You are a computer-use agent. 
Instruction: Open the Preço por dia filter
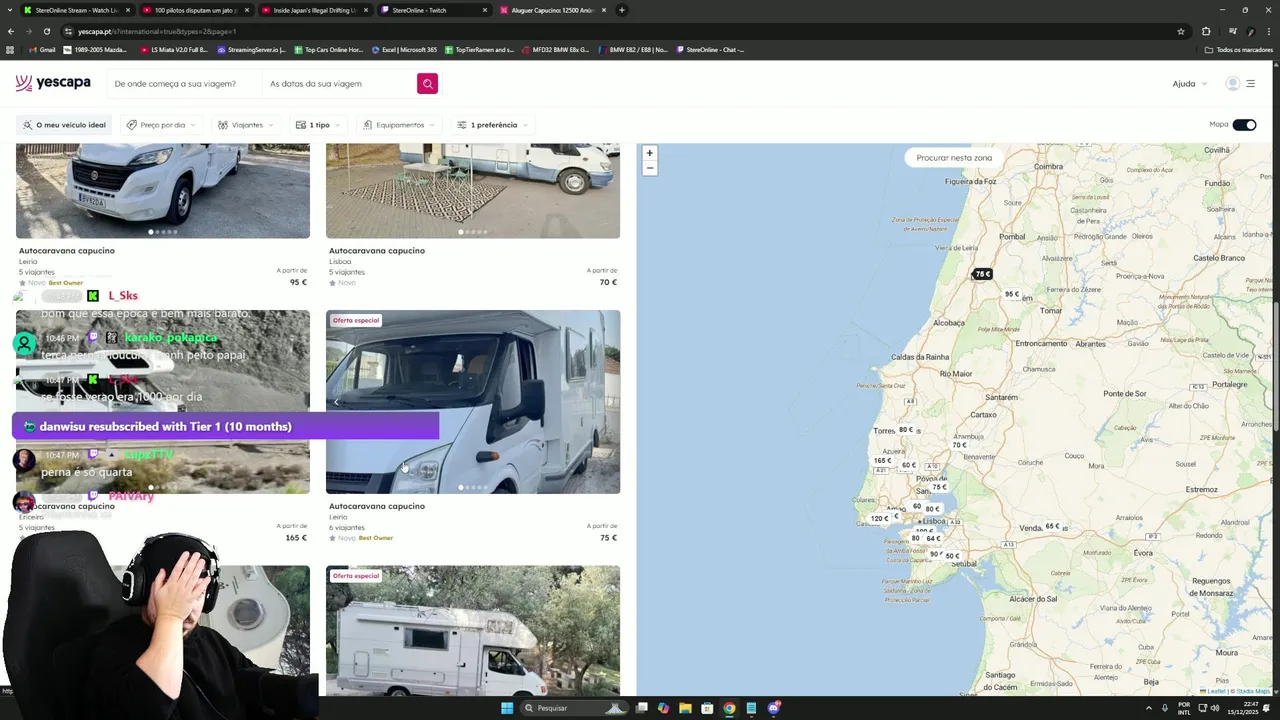160,125
